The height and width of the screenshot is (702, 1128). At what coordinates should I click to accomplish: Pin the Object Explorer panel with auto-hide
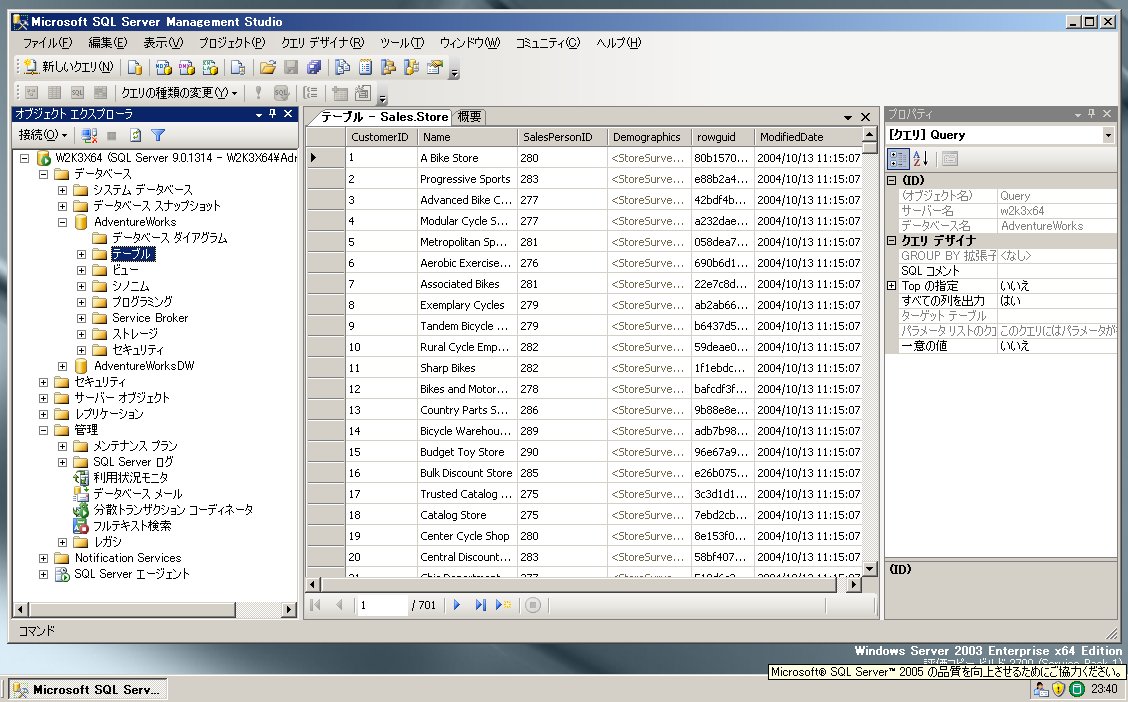[273, 114]
